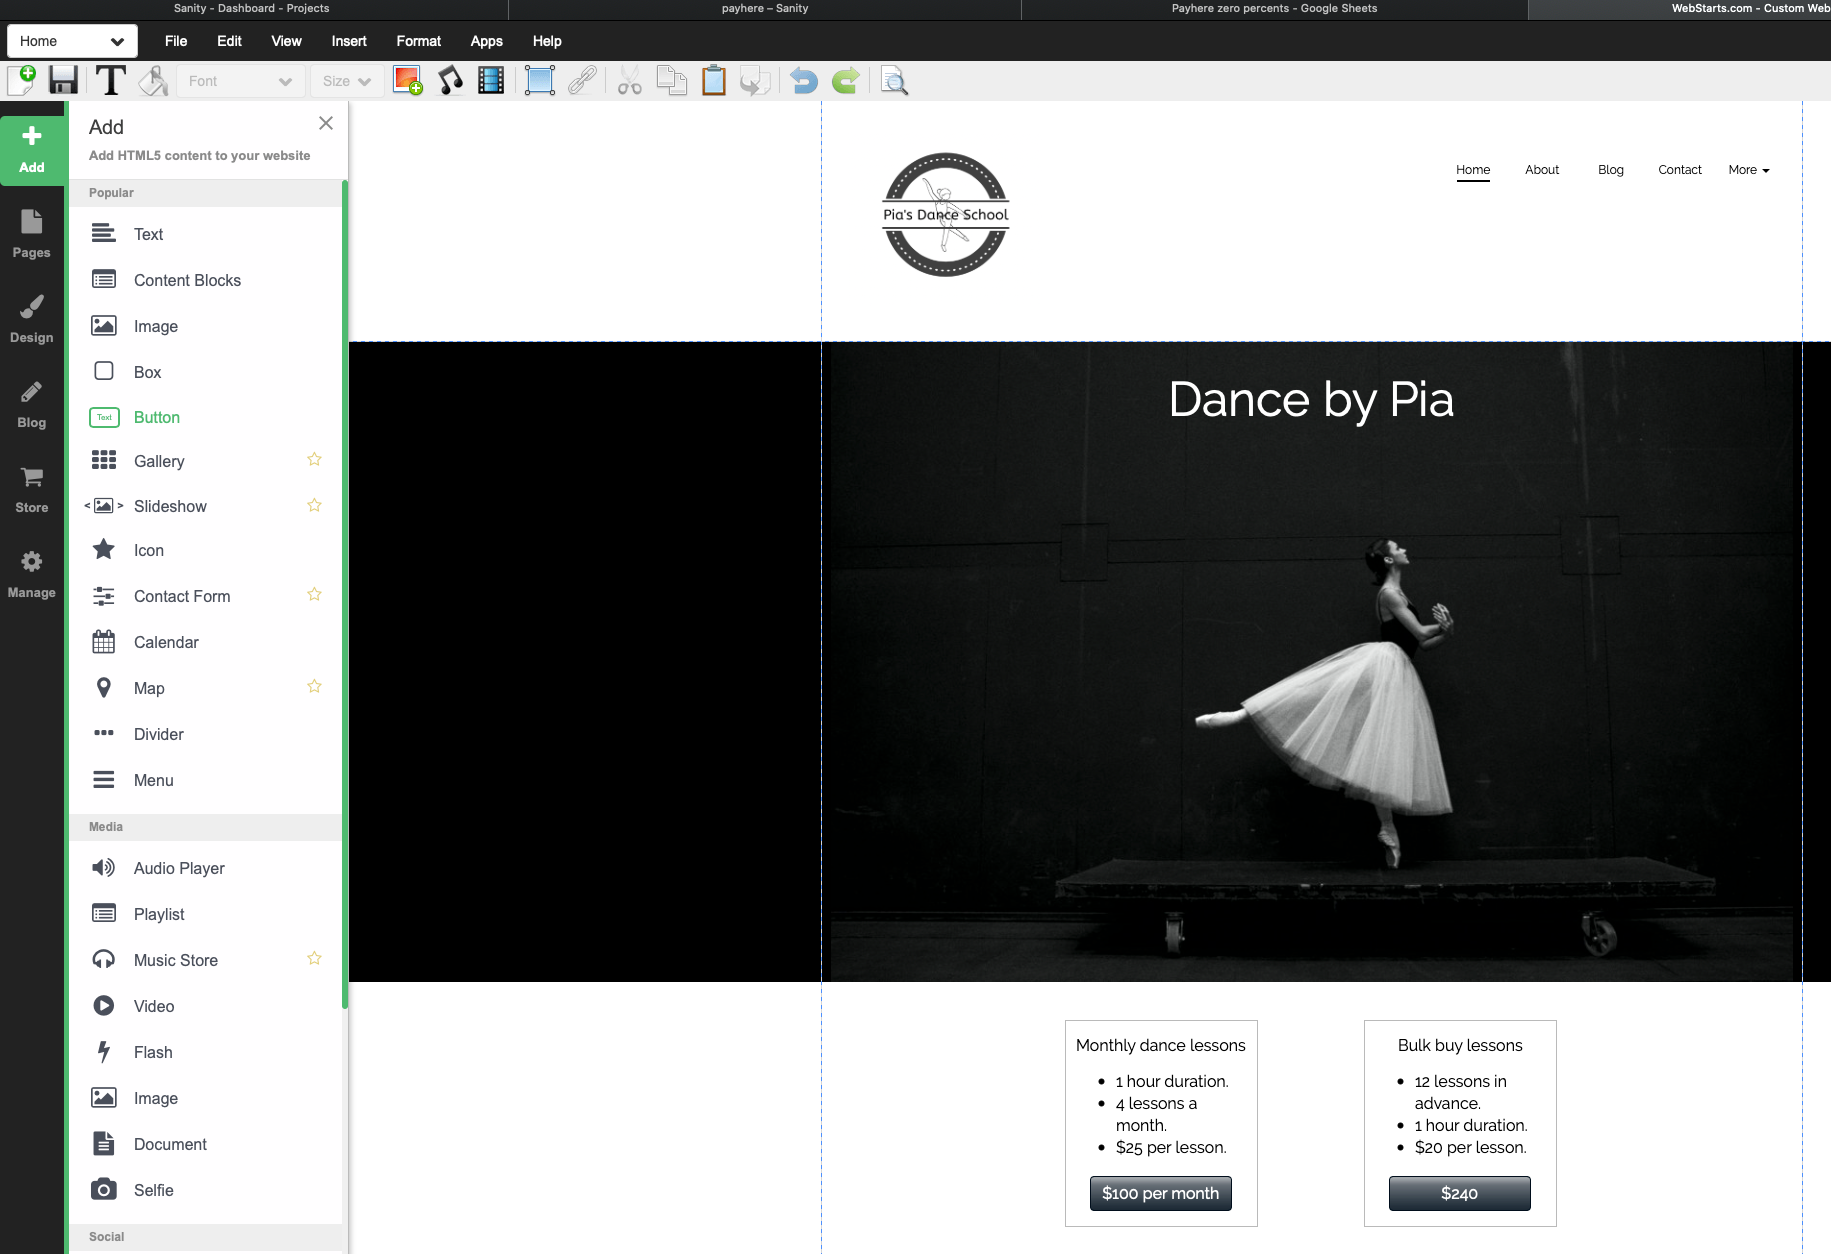Expand the Size dropdown
The width and height of the screenshot is (1831, 1254).
346,81
